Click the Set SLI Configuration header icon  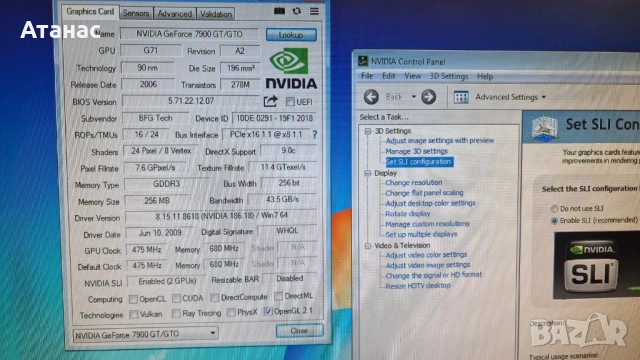click(x=544, y=127)
